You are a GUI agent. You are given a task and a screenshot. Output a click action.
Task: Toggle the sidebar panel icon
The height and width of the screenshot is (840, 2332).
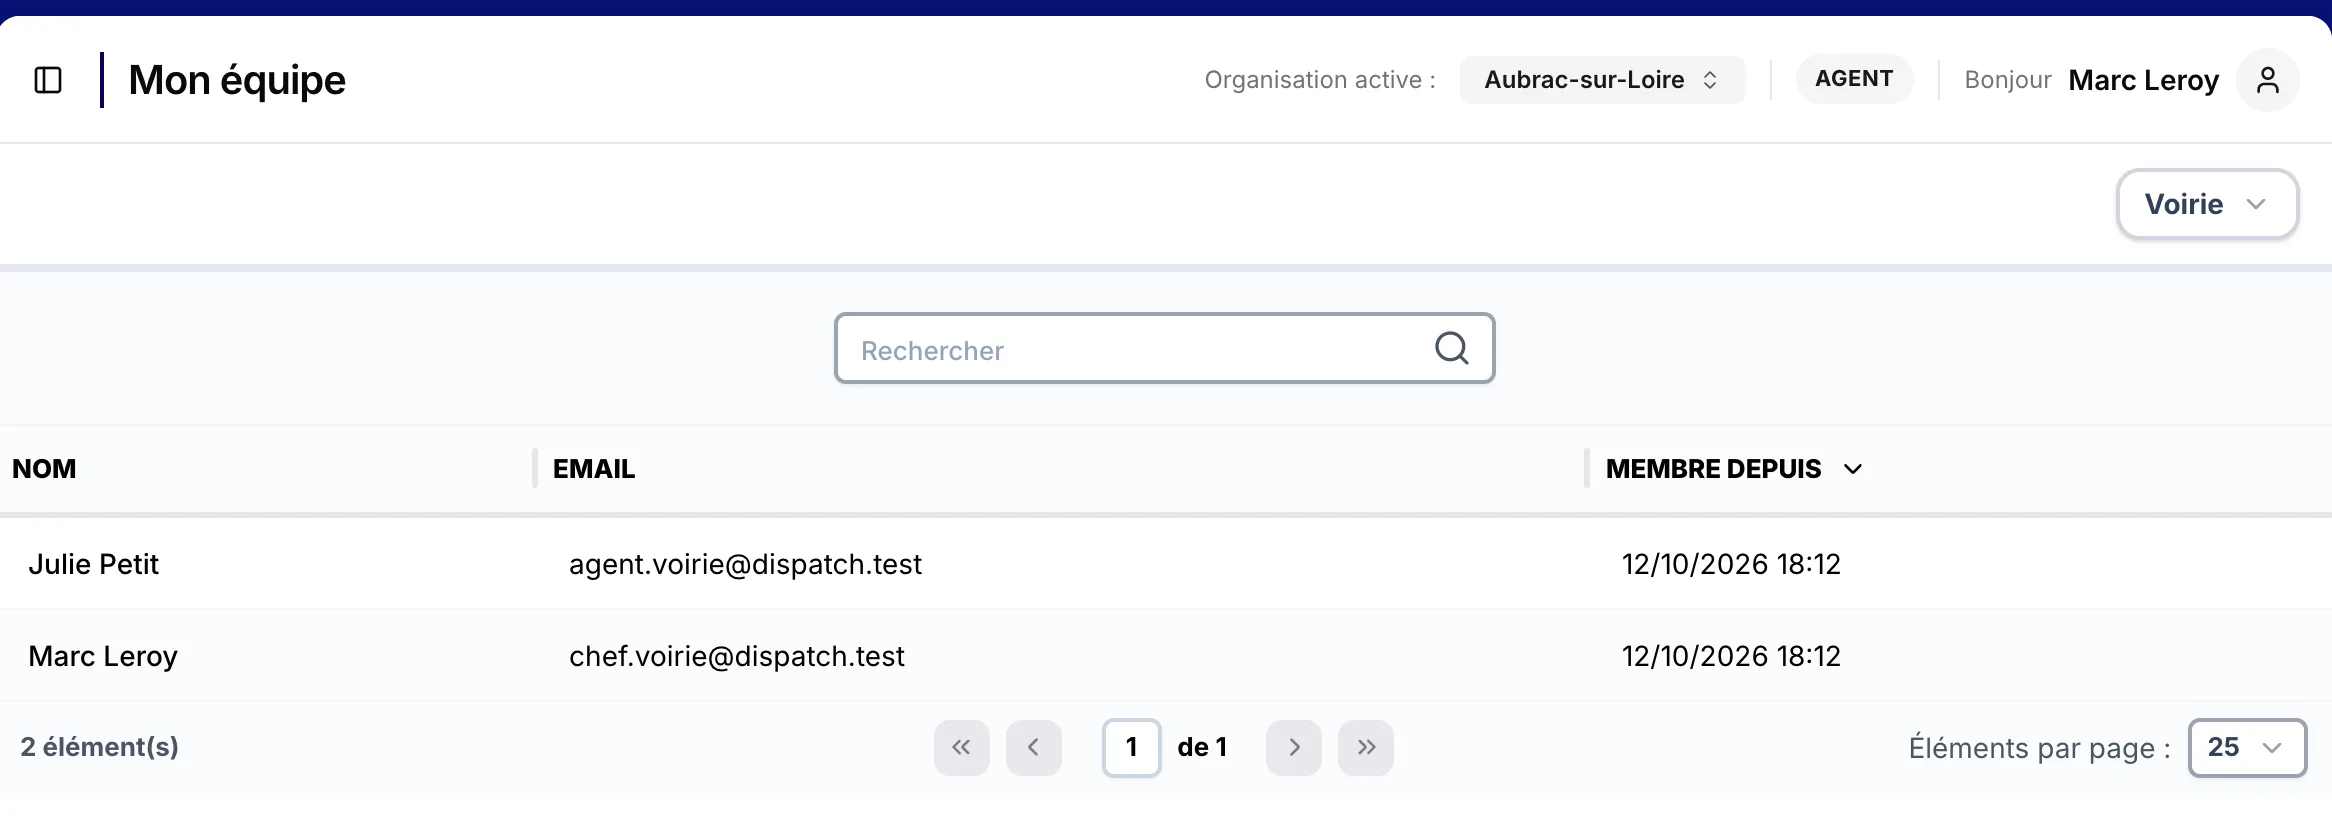(x=48, y=80)
